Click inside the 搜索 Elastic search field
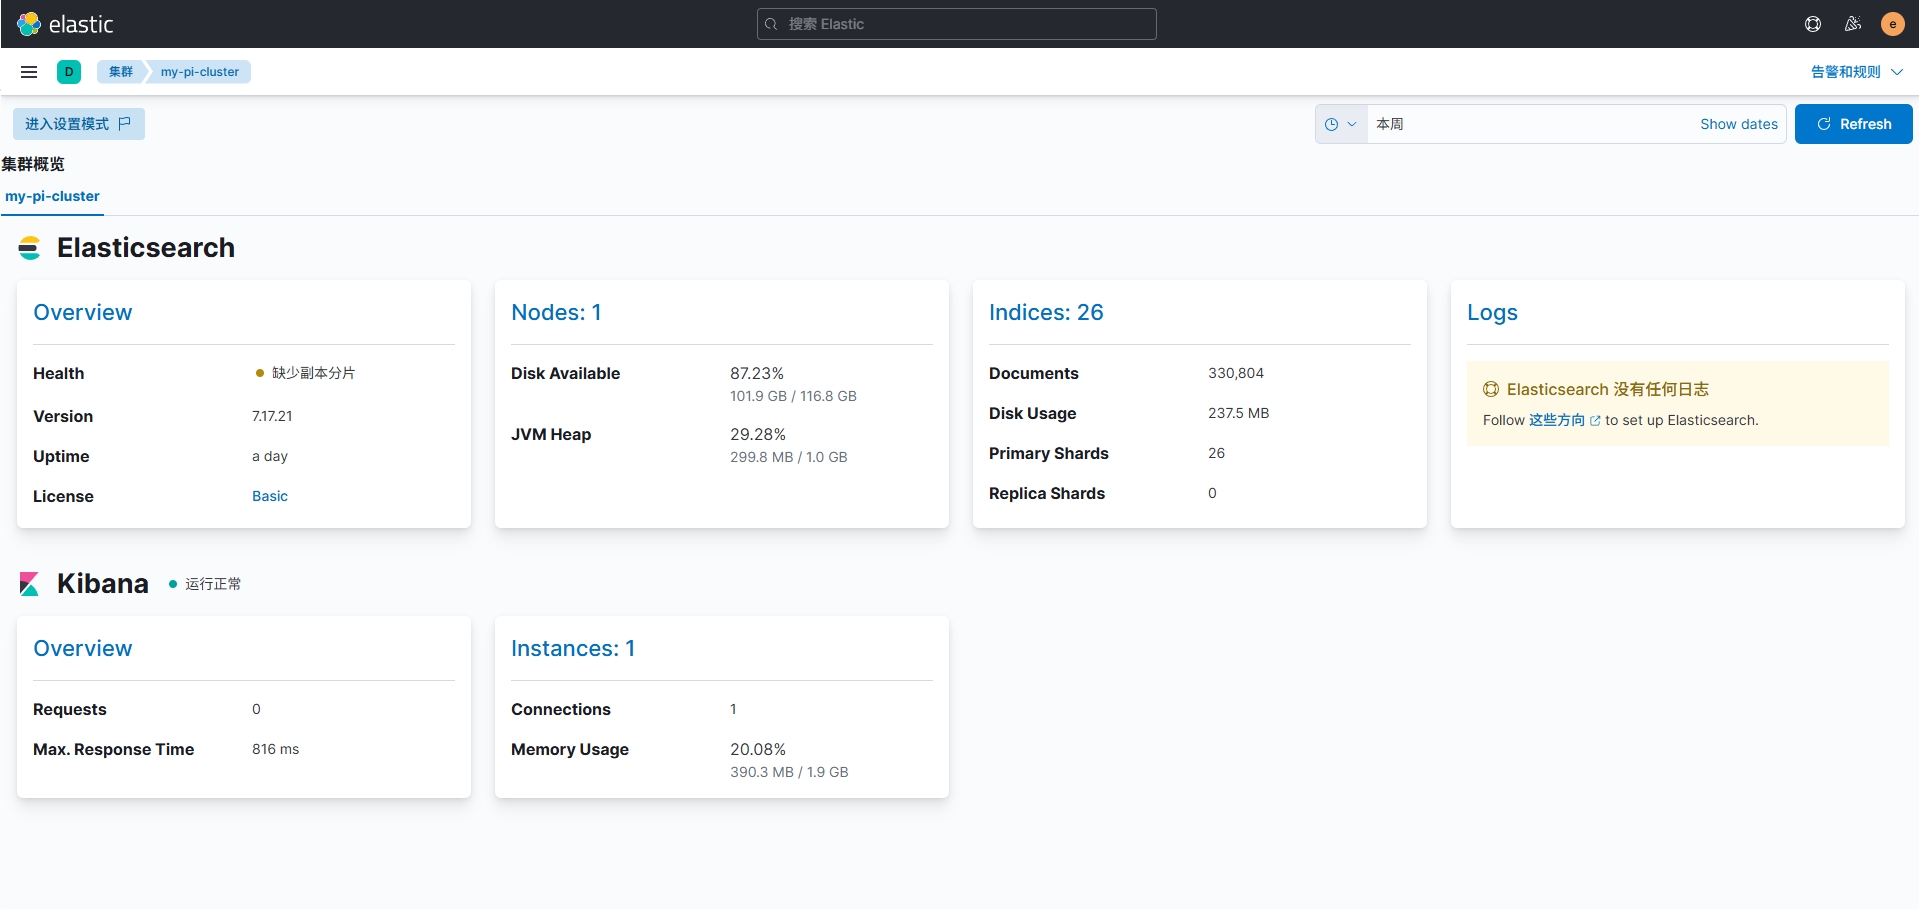The width and height of the screenshot is (1919, 909). (956, 23)
